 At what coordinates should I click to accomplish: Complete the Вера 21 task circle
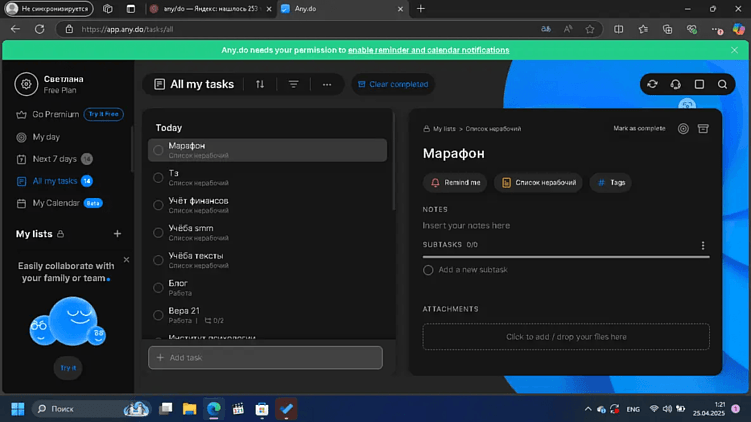click(x=158, y=315)
